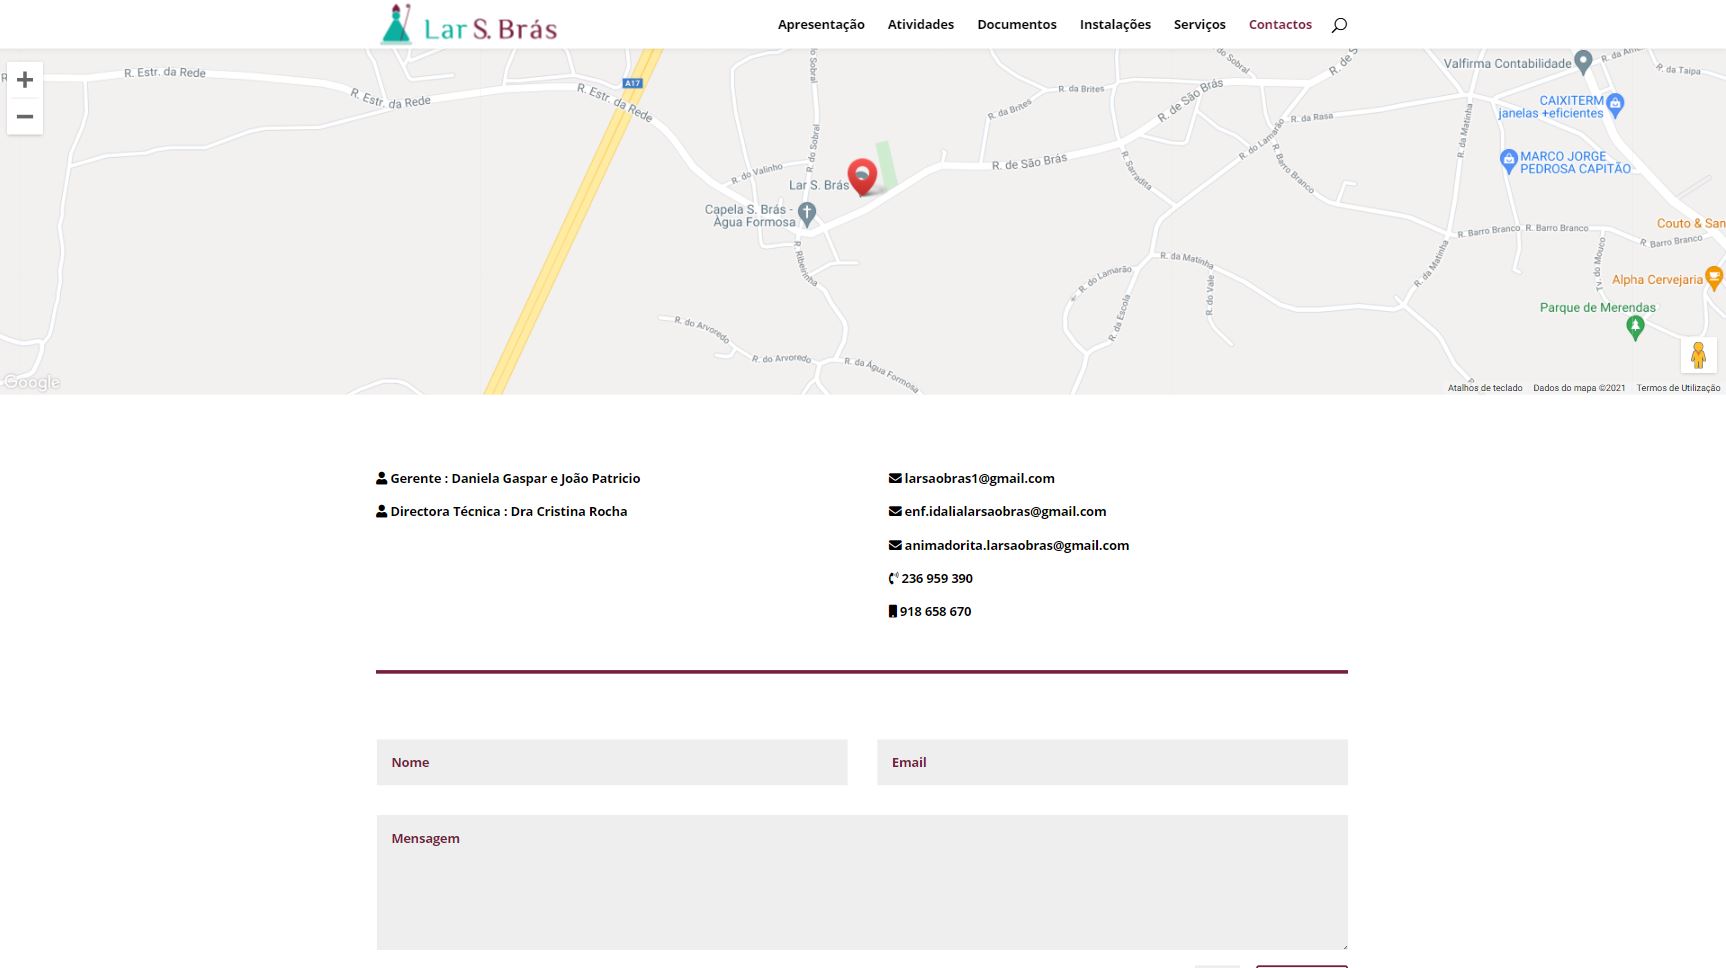Click the larsaobras1@gmail.com email address
Image resolution: width=1726 pixels, height=968 pixels.
(x=979, y=479)
